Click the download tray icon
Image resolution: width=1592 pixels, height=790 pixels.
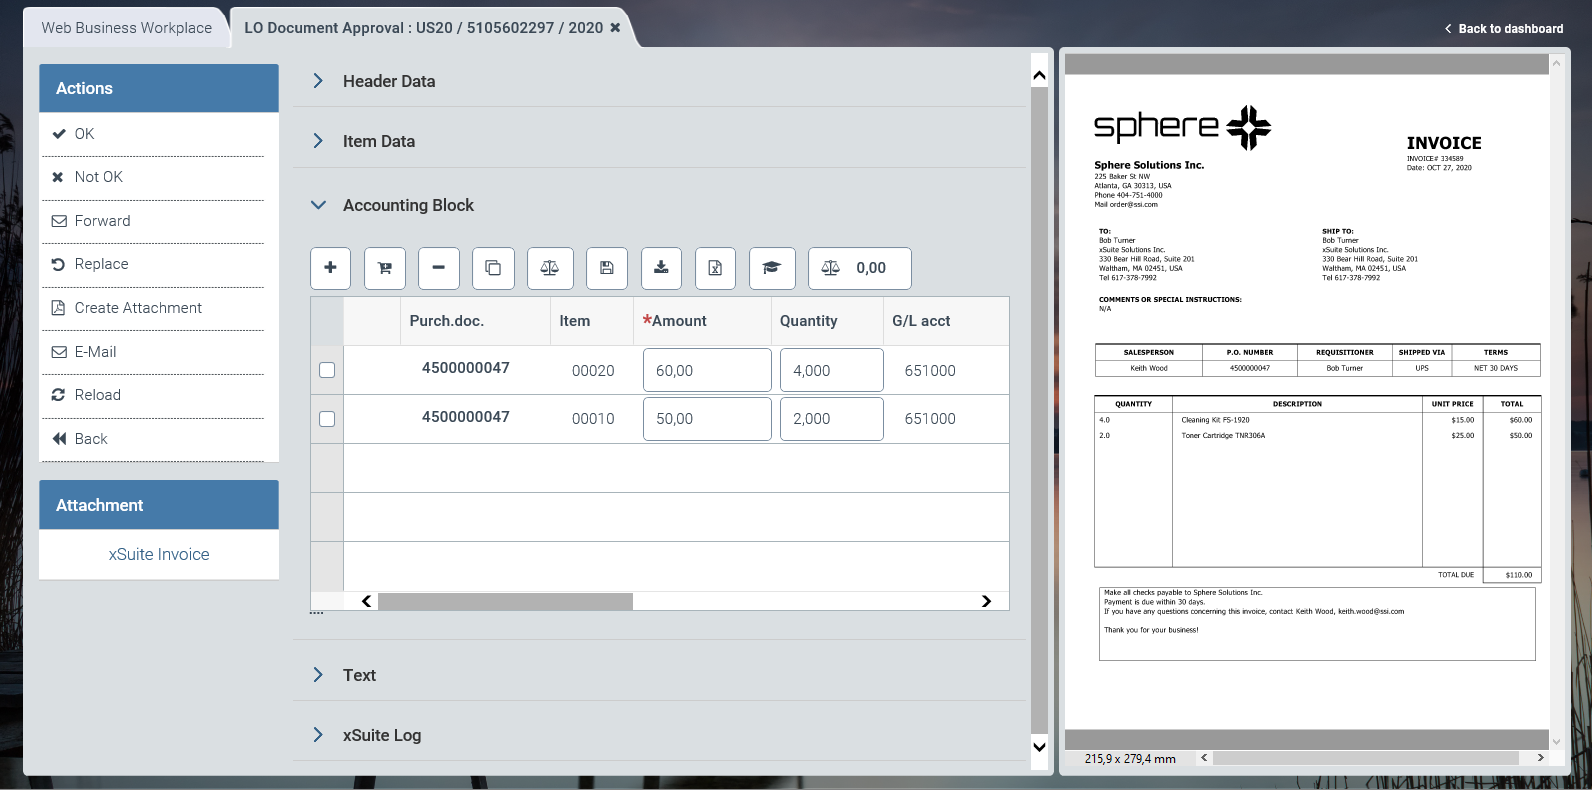pos(660,268)
